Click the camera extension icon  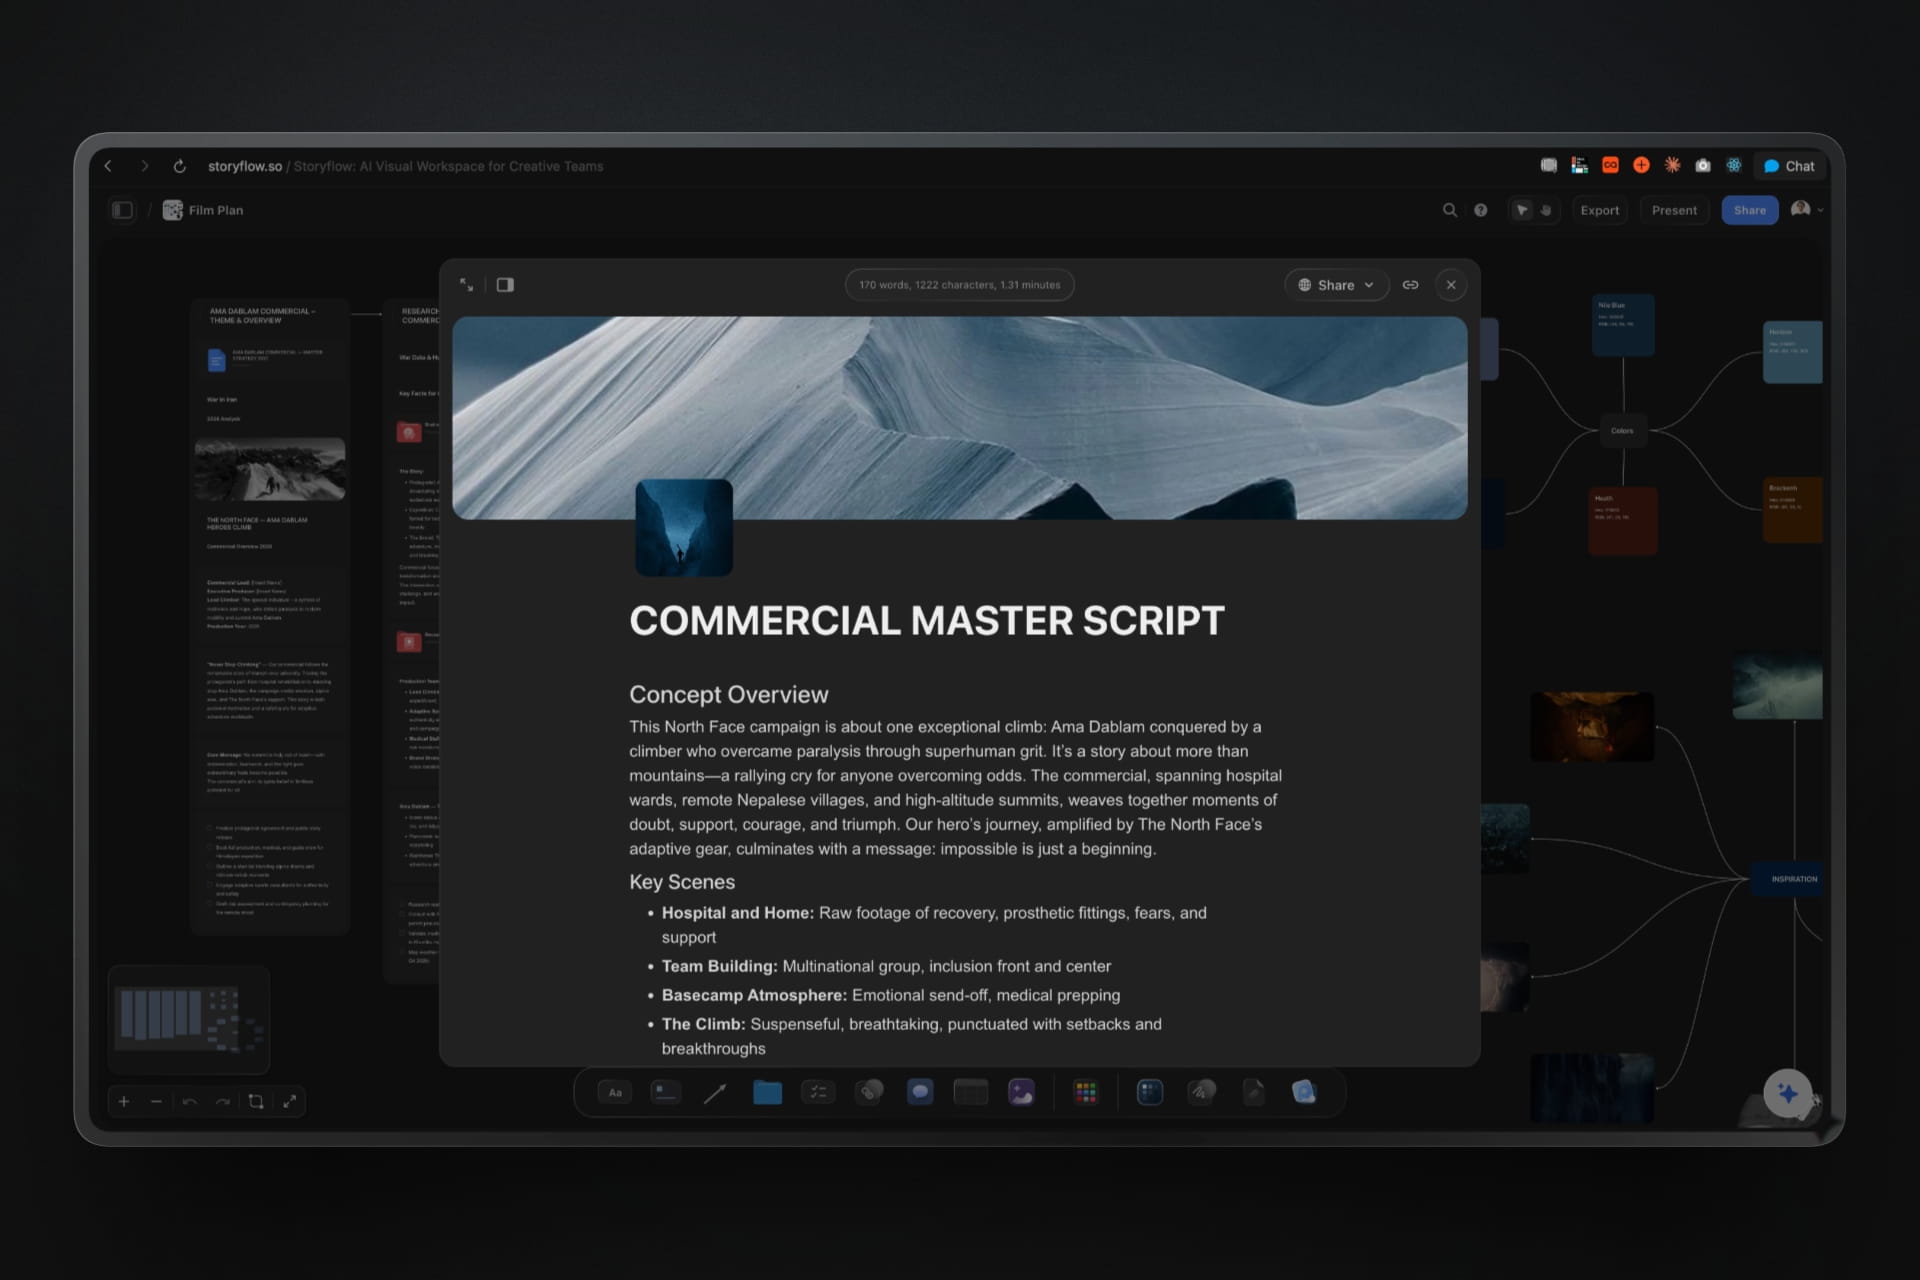[1703, 165]
